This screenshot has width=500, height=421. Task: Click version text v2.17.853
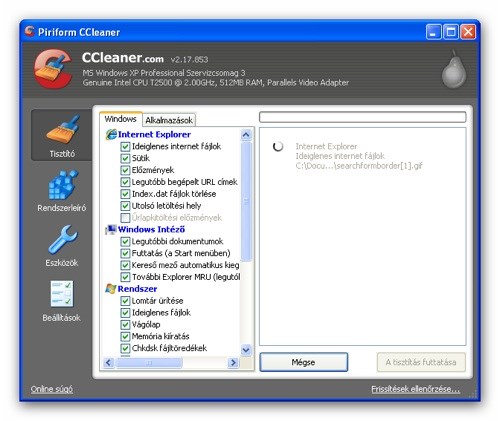pos(189,60)
